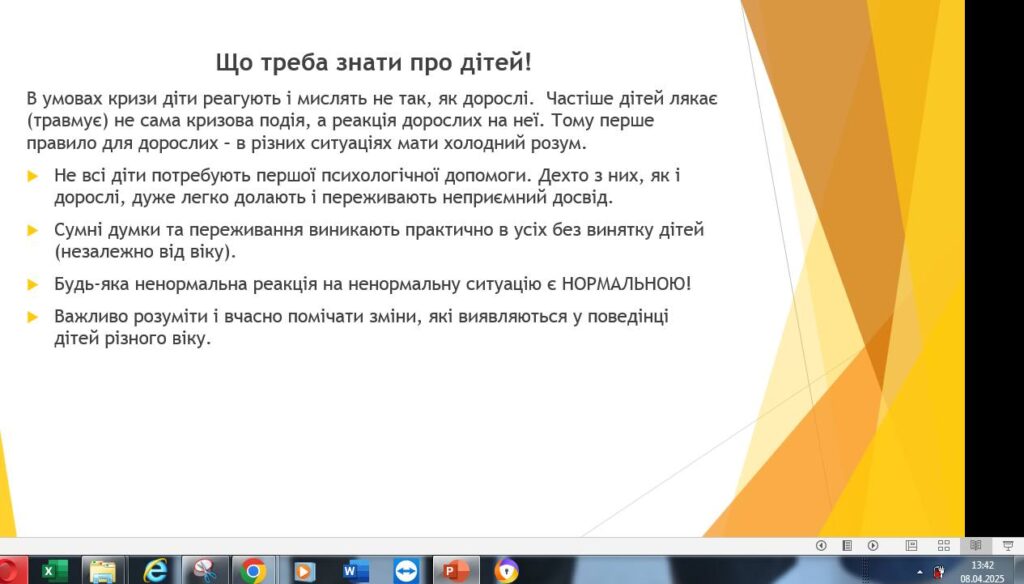1024x584 pixels.
Task: Switch to Word from the taskbar
Action: [355, 571]
